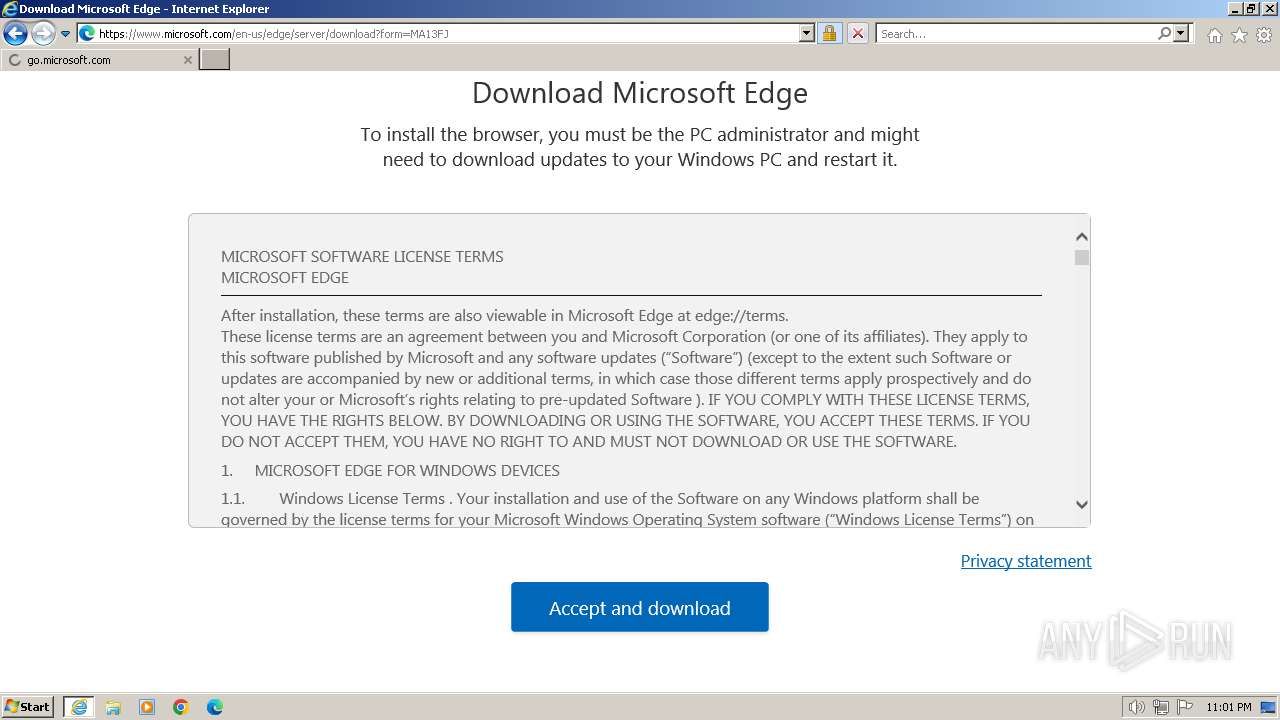
Task: Click Accept and download button
Action: (x=640, y=607)
